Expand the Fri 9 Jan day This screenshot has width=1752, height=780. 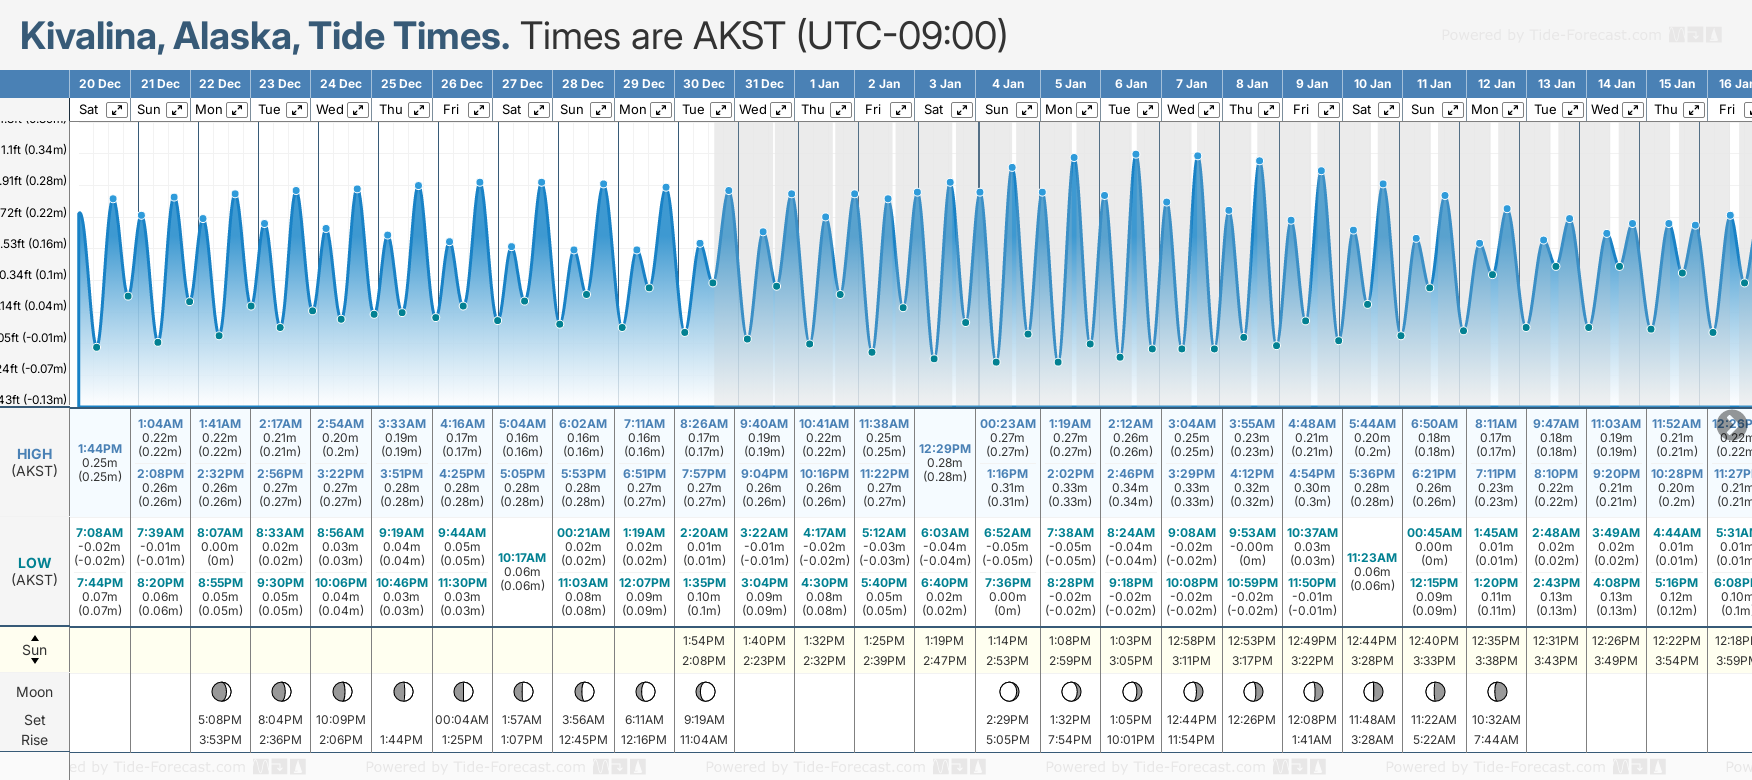(x=1329, y=110)
